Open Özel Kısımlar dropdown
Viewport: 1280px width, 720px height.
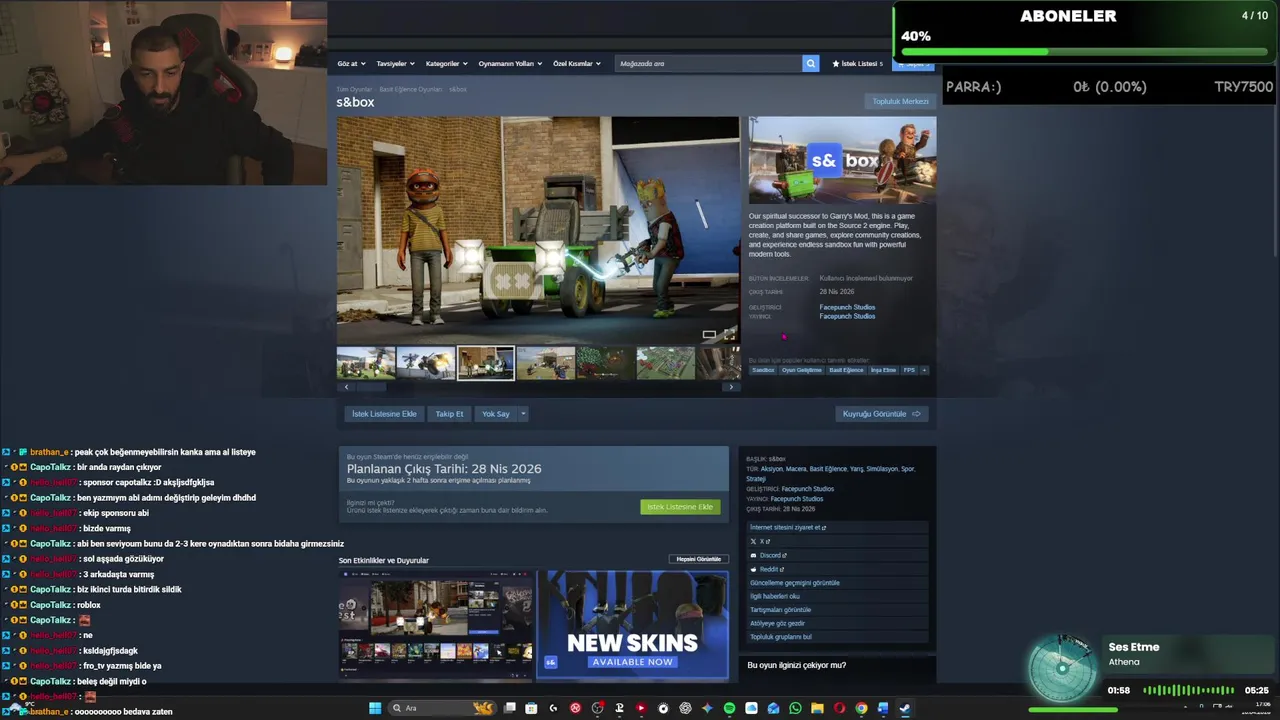(577, 63)
